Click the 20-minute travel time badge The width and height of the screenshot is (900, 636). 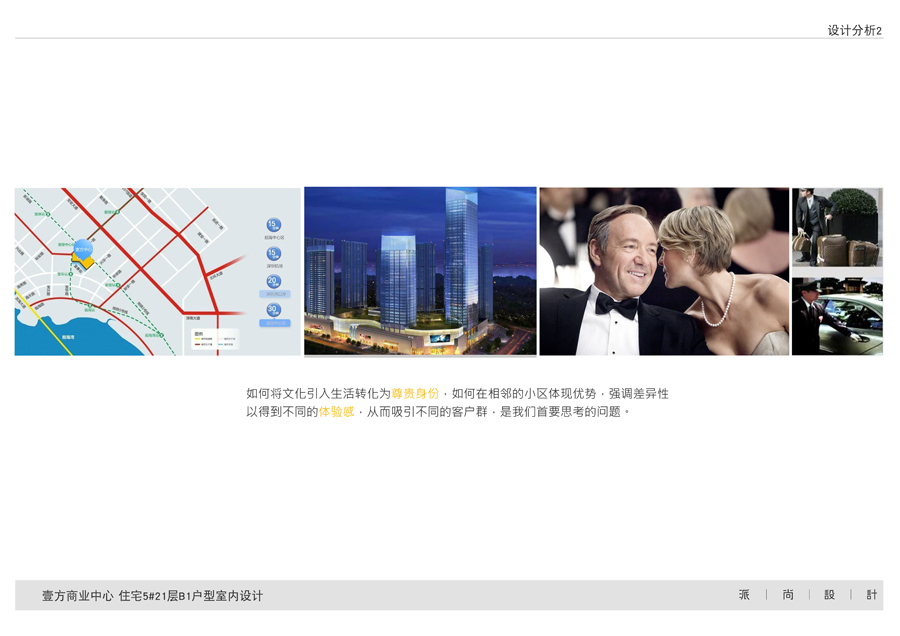[x=273, y=282]
